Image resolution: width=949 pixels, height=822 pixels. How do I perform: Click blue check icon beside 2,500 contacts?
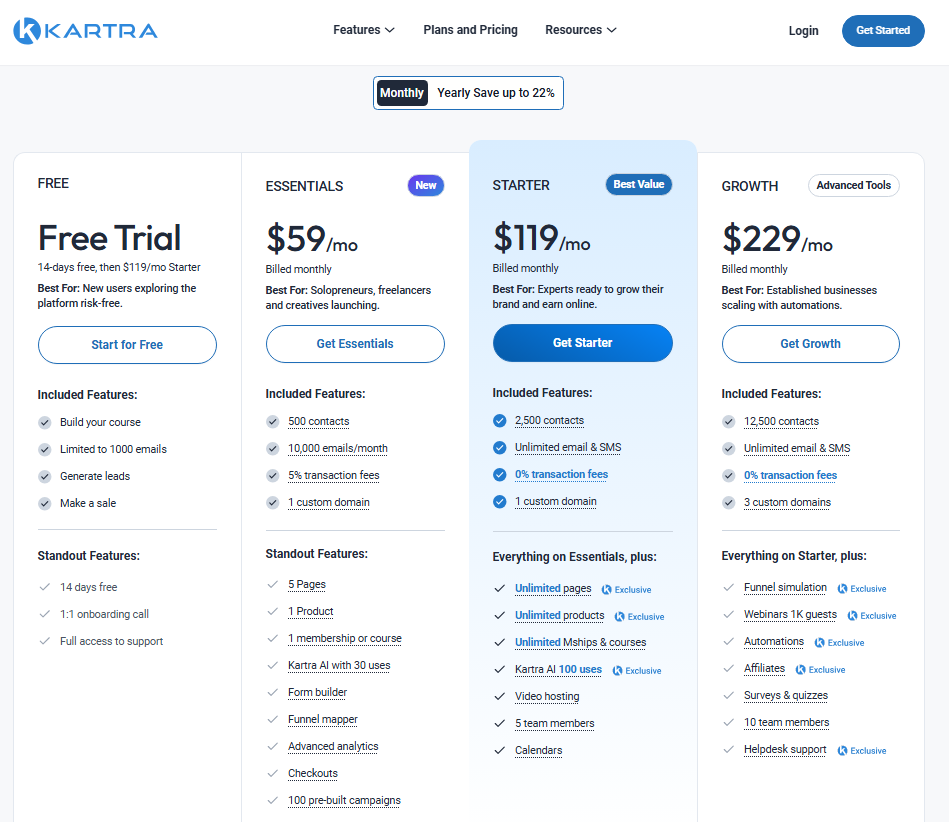[499, 420]
